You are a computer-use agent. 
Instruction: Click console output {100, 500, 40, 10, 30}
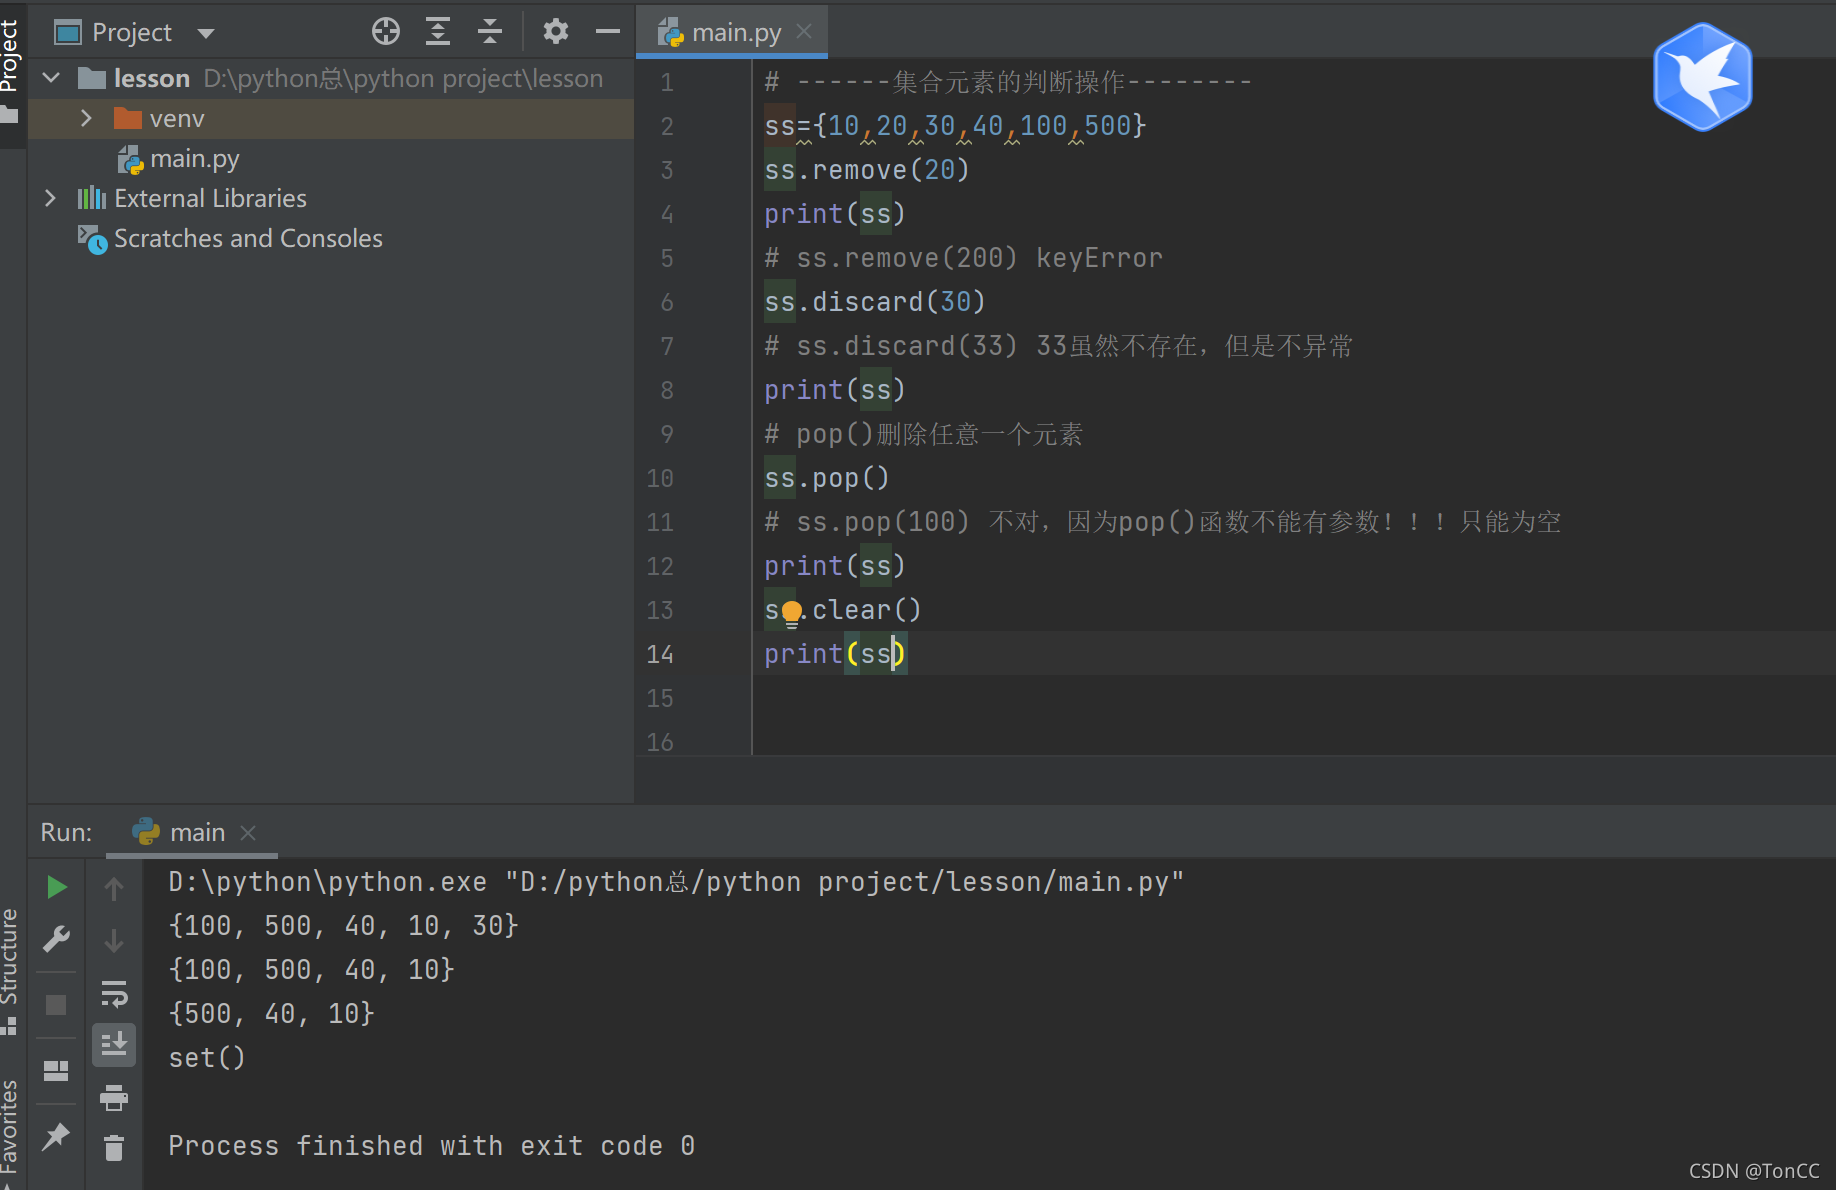[344, 926]
